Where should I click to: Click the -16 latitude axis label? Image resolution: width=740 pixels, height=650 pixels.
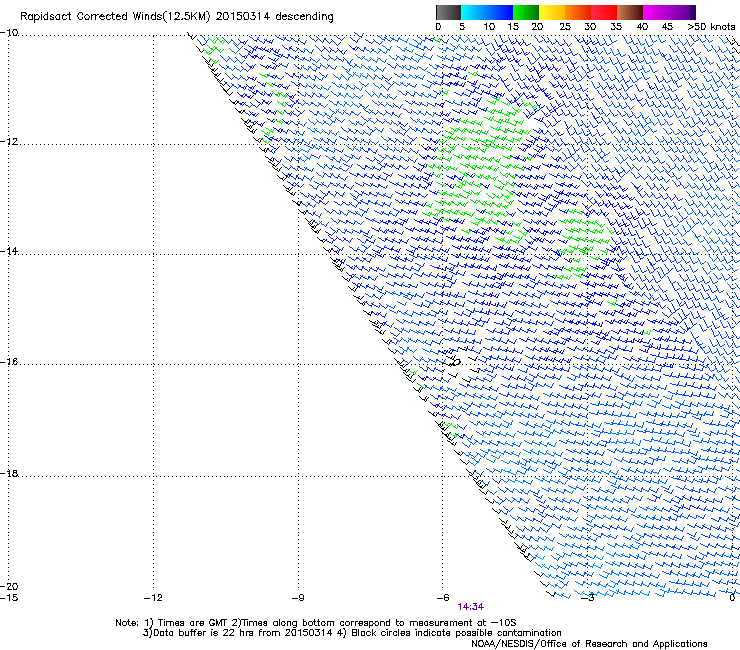tap(9, 362)
